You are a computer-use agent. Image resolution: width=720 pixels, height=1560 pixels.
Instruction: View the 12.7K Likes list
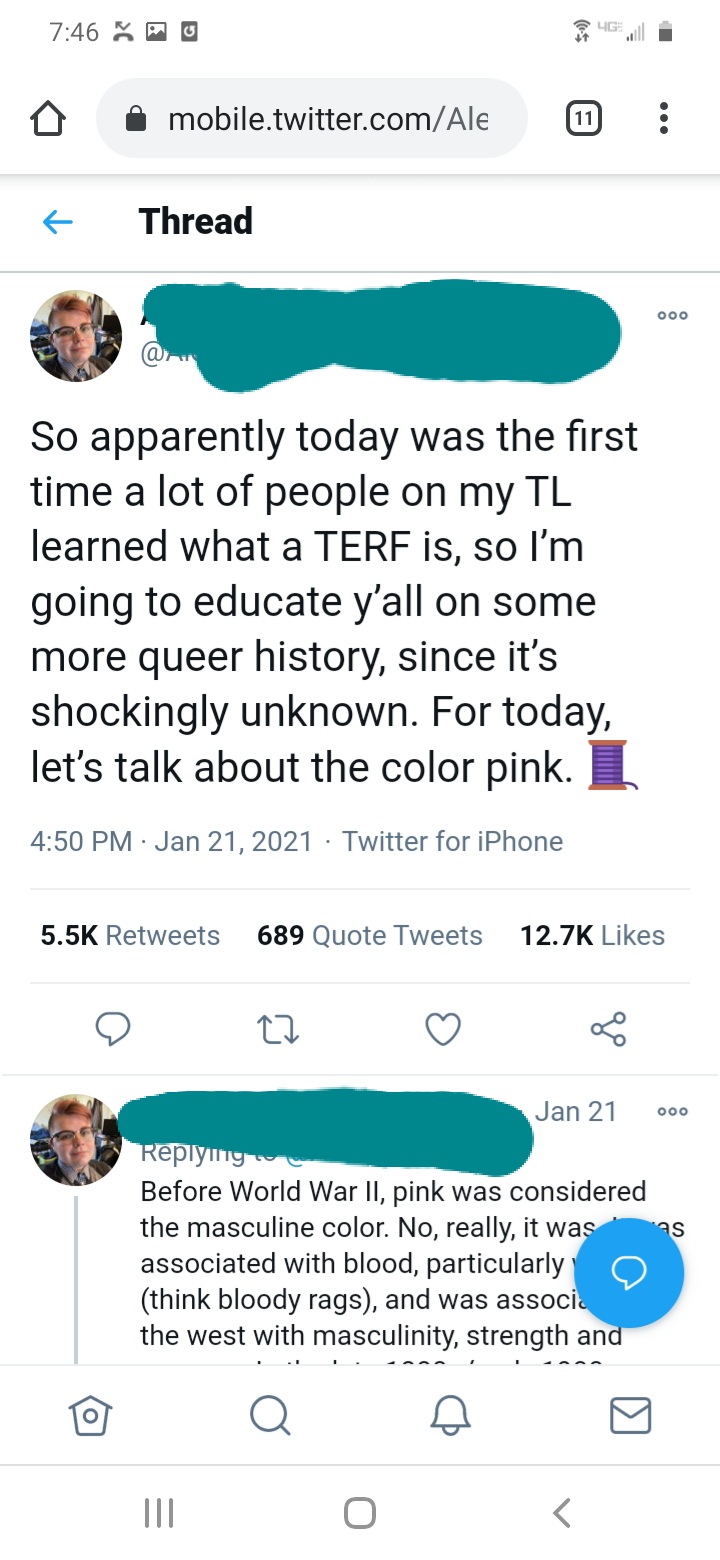coord(592,936)
